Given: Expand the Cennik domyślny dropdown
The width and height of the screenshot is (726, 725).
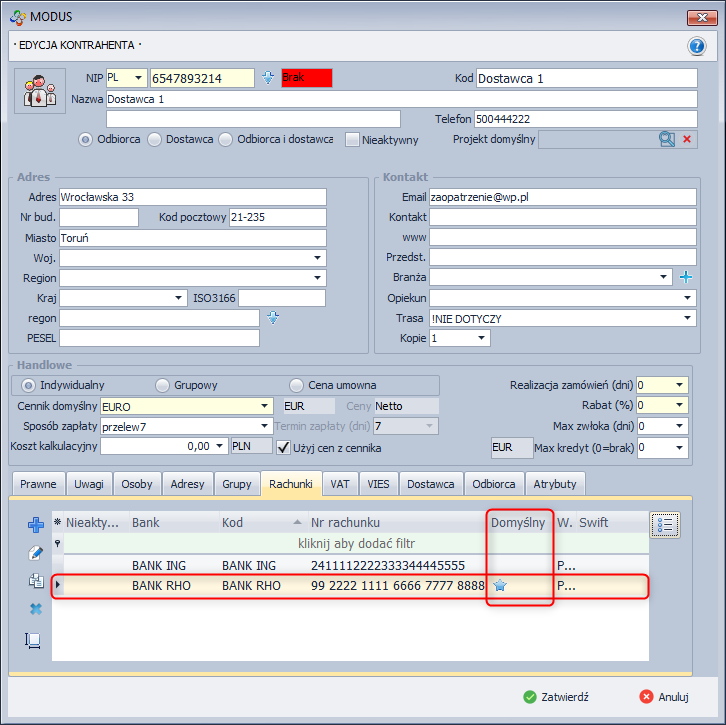Looking at the screenshot, I should pyautogui.click(x=264, y=406).
